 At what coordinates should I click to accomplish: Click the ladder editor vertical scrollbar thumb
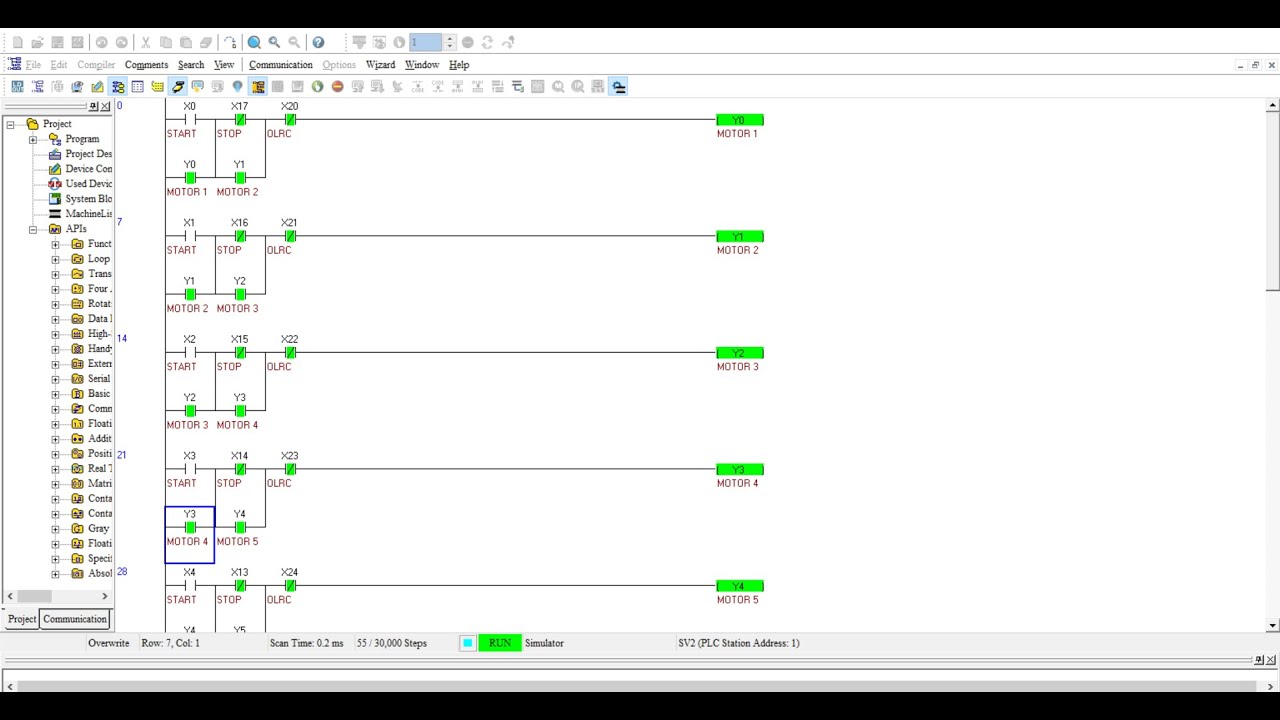[1272, 201]
